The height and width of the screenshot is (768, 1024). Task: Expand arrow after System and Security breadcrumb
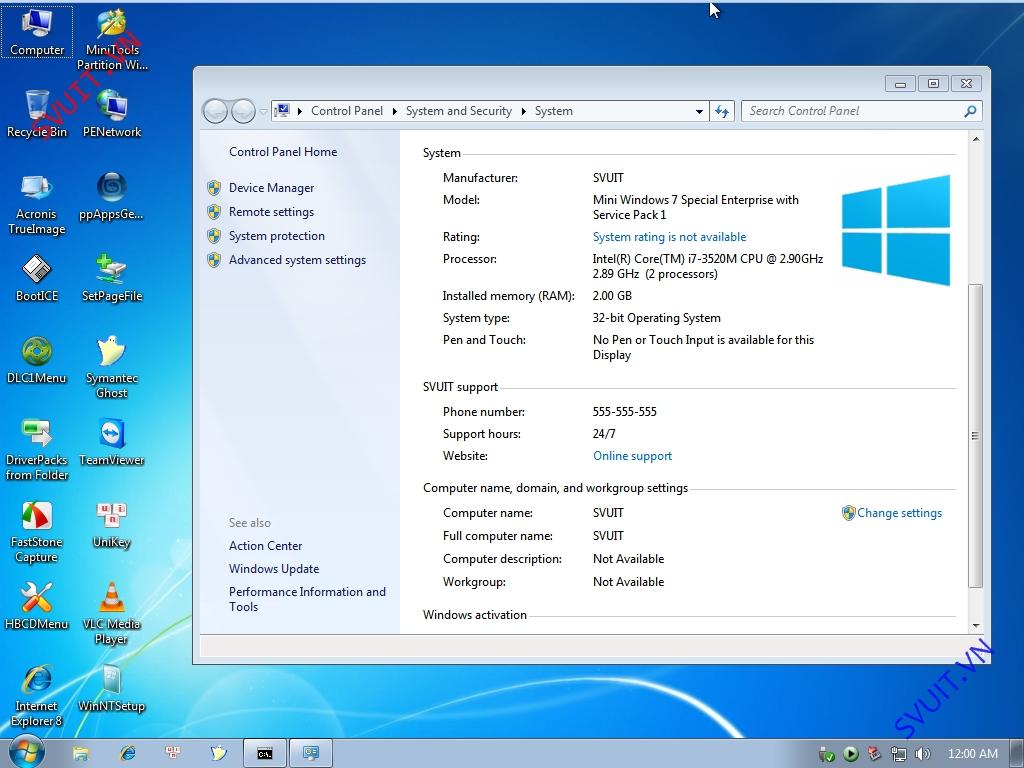tap(524, 112)
